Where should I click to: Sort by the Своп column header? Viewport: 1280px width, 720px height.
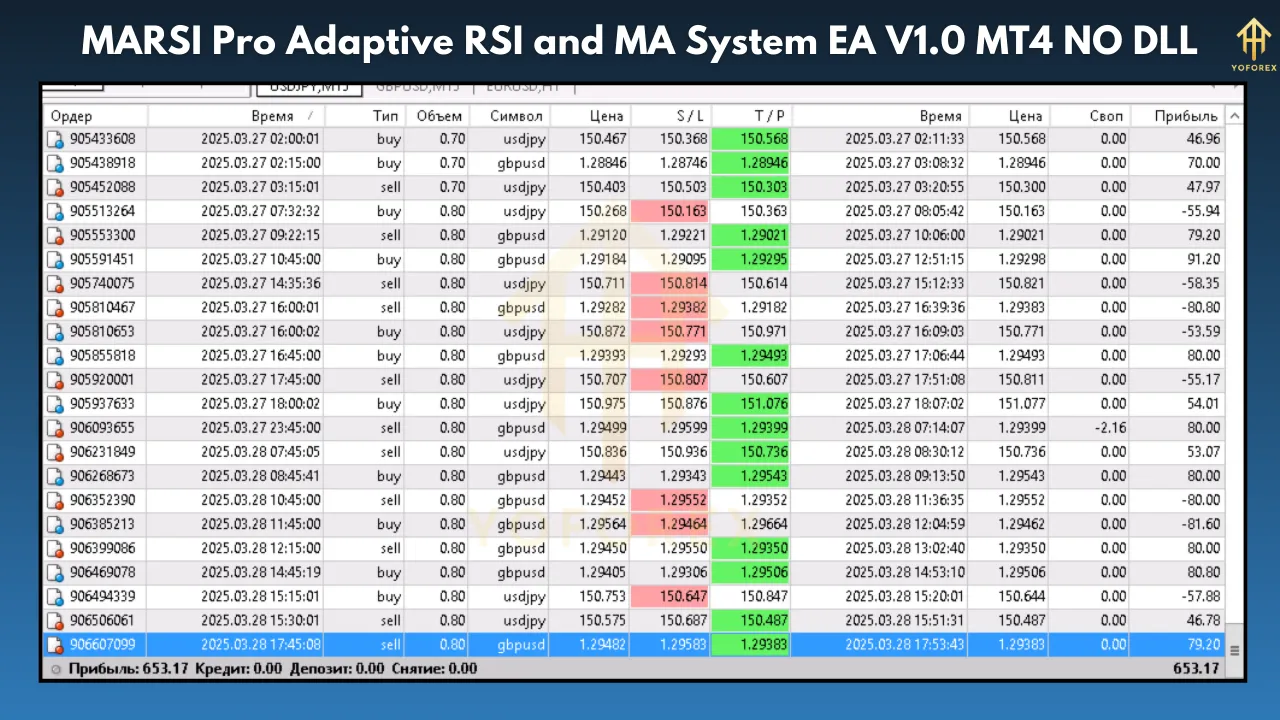[x=1090, y=116]
